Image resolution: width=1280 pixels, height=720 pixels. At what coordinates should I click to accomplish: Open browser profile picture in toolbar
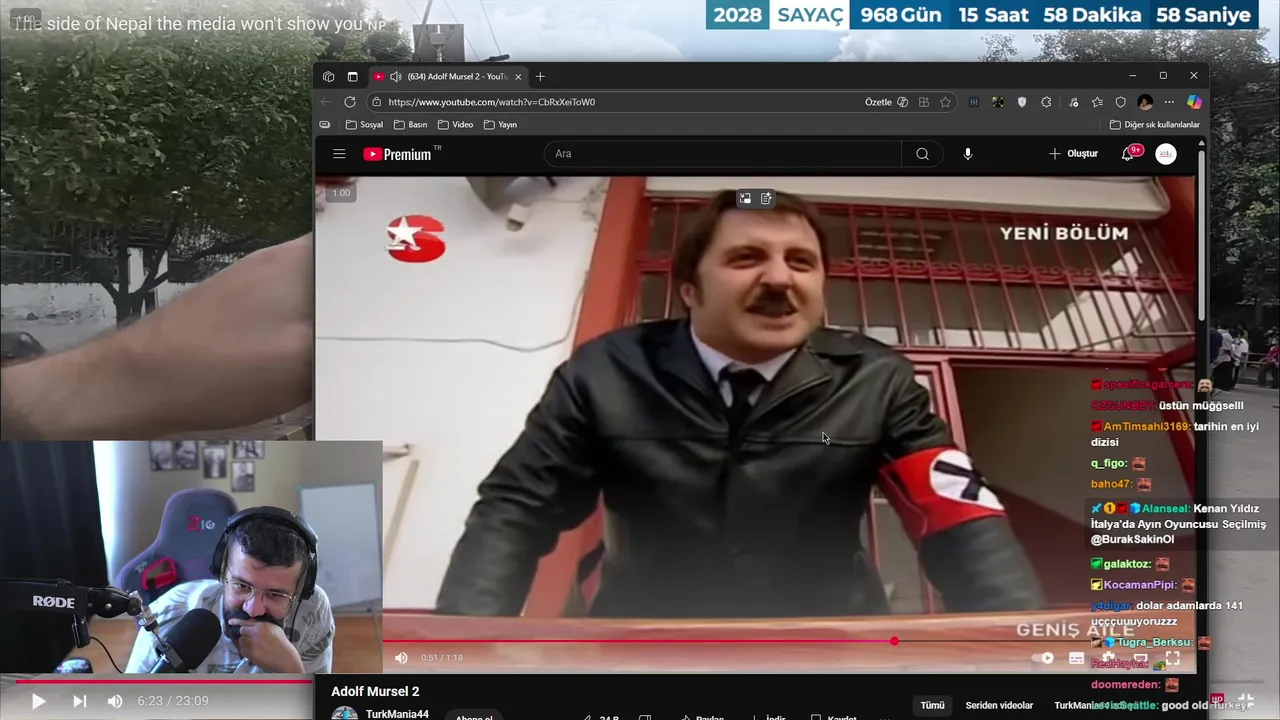pyautogui.click(x=1145, y=102)
